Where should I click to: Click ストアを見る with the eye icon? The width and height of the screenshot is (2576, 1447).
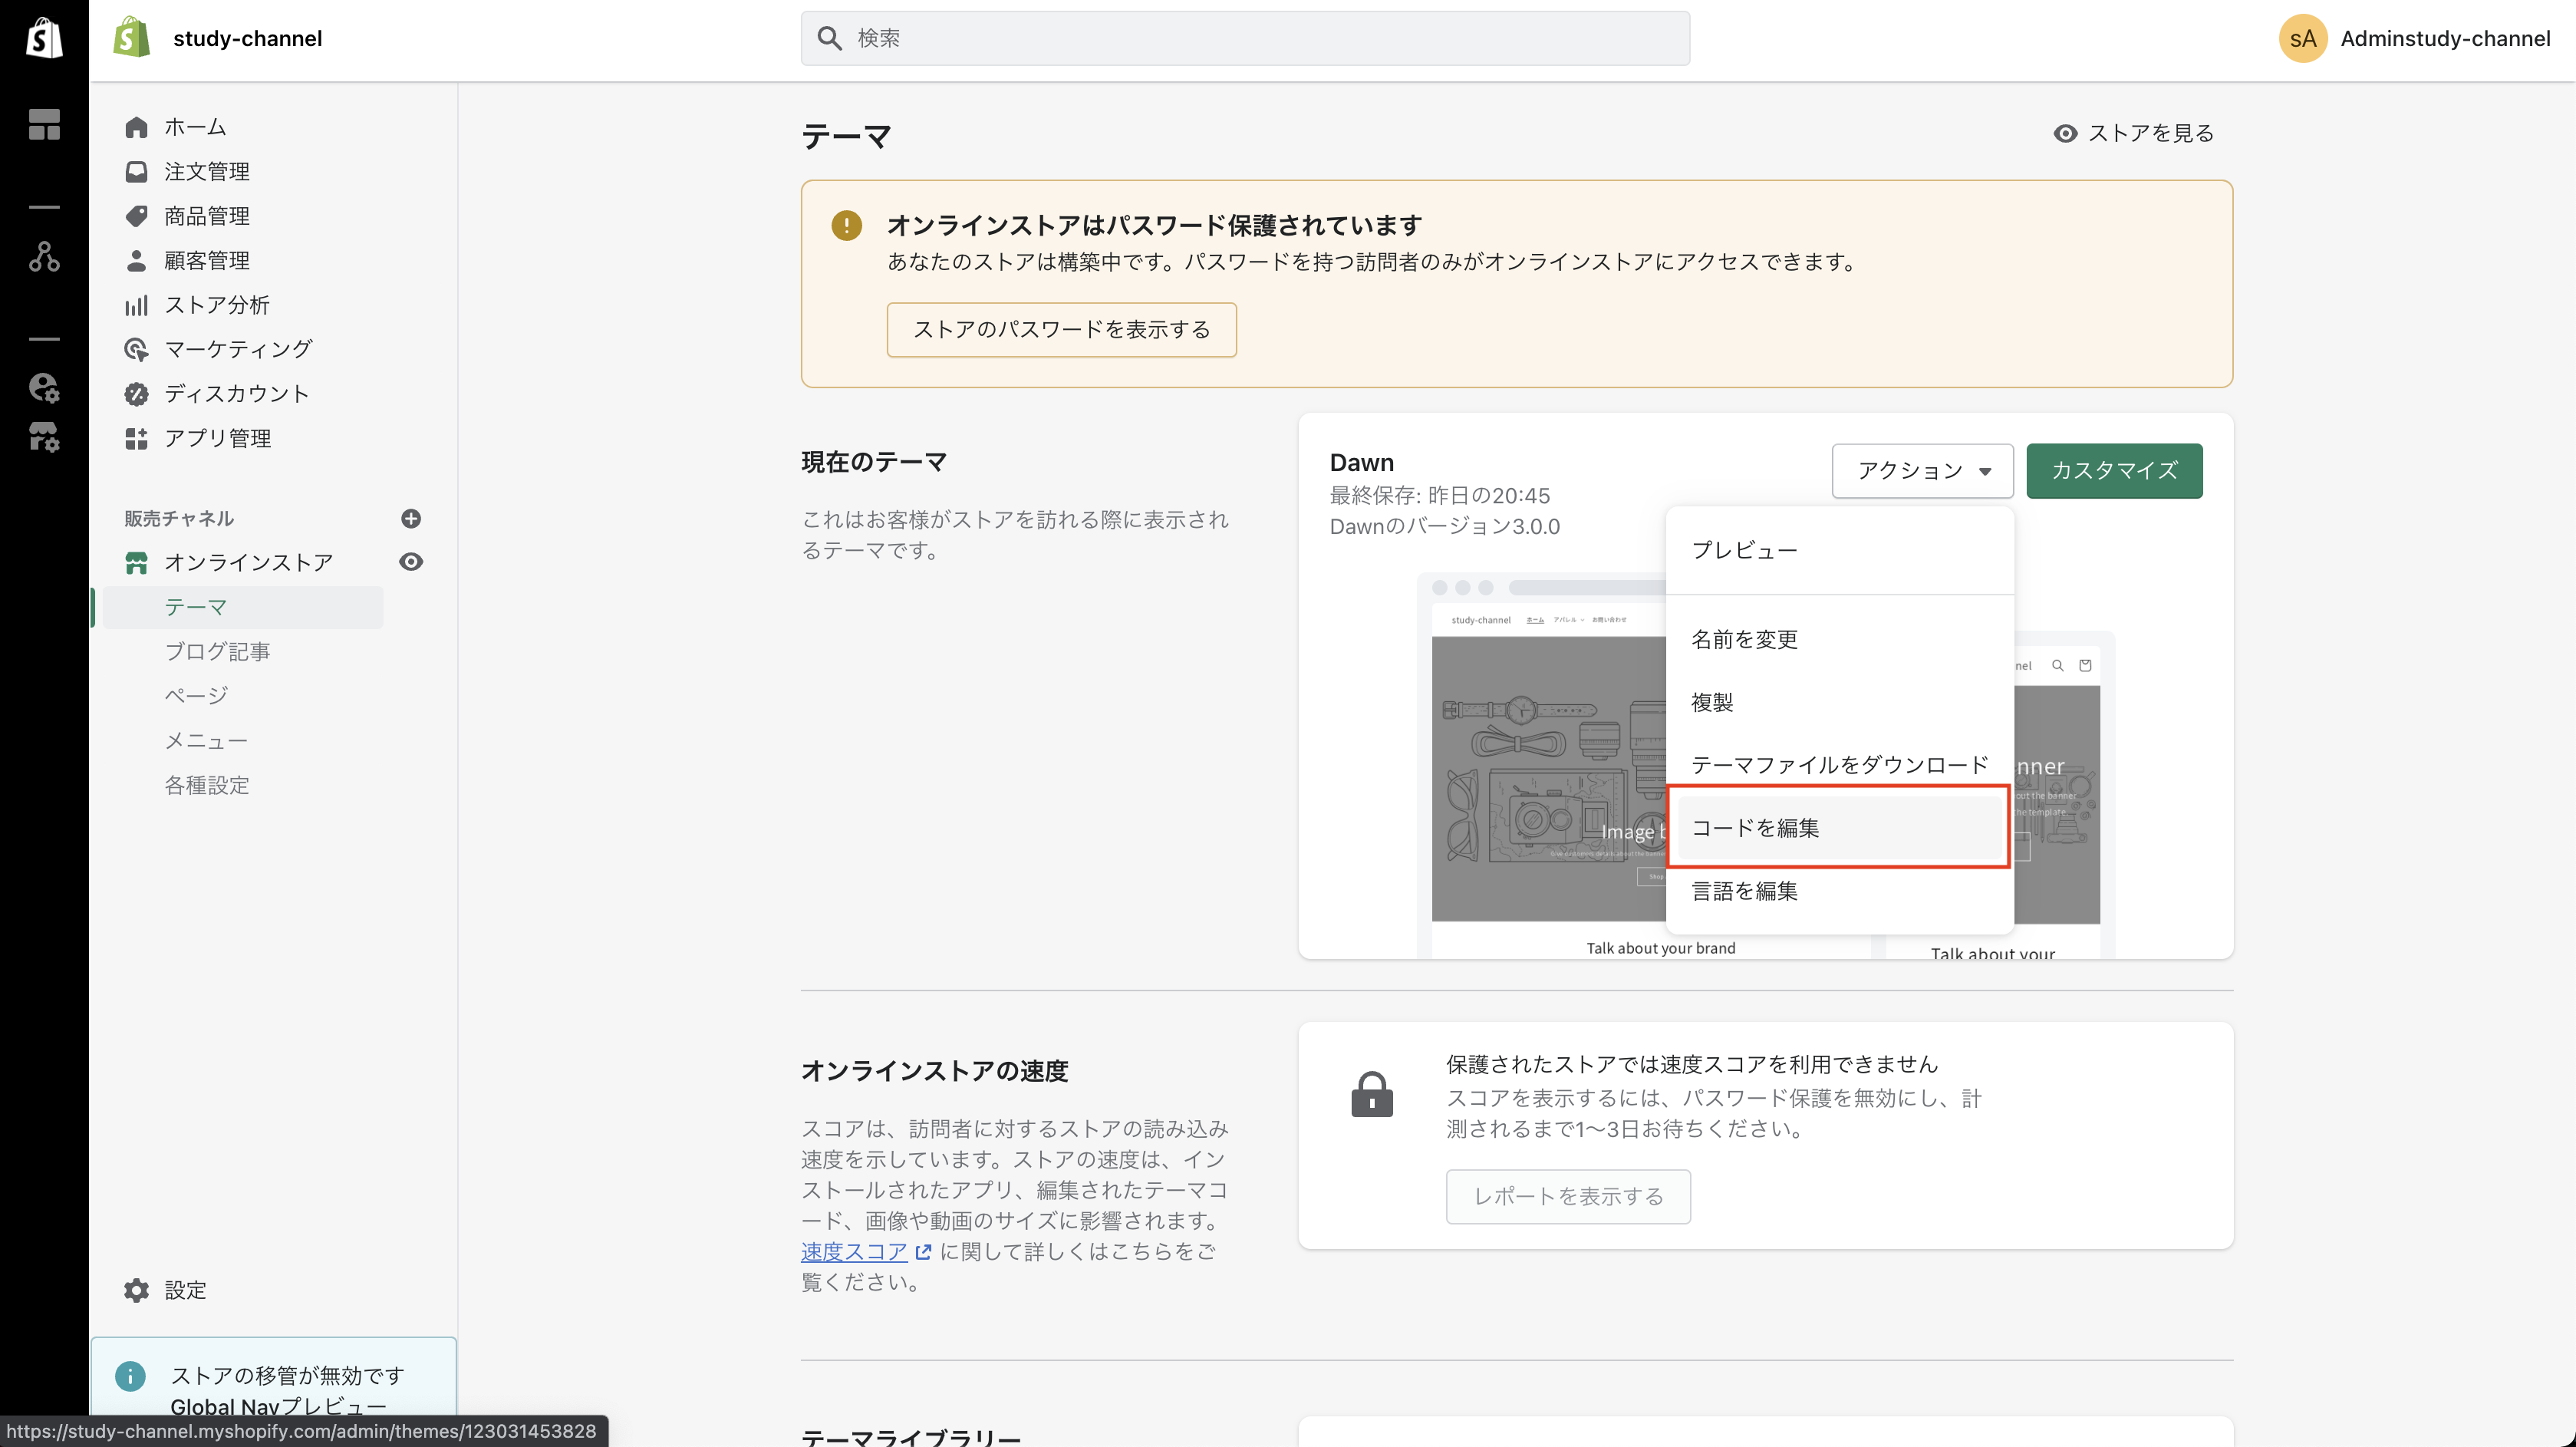click(2135, 132)
